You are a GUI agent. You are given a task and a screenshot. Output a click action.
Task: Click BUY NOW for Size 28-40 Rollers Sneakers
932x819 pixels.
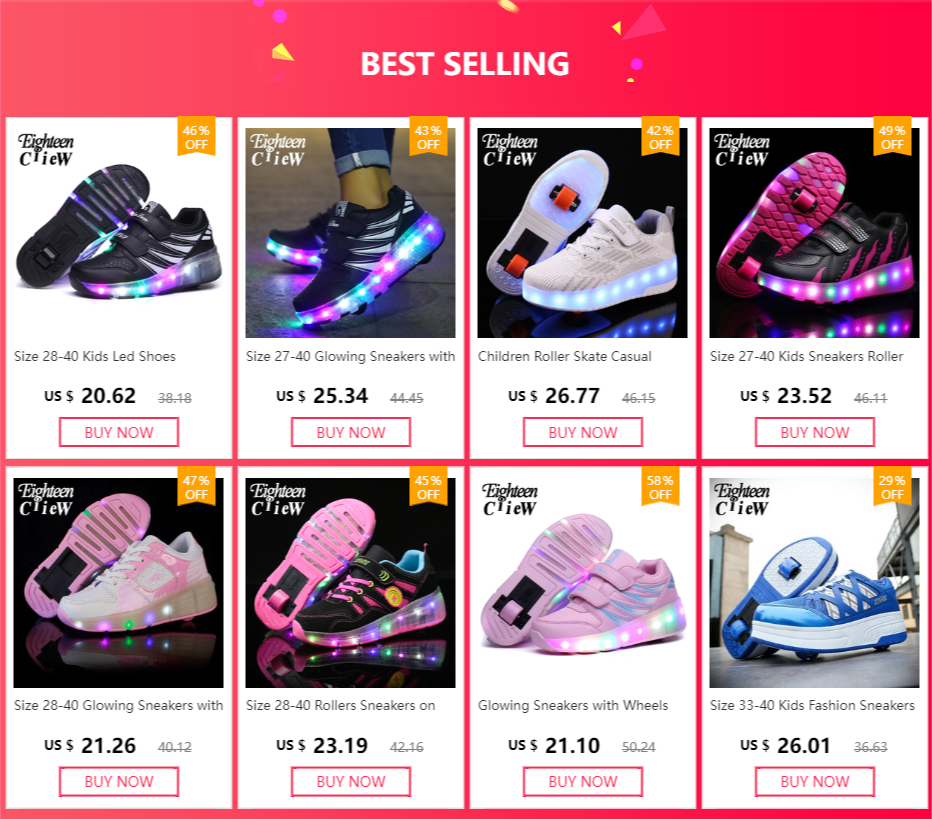pos(351,781)
